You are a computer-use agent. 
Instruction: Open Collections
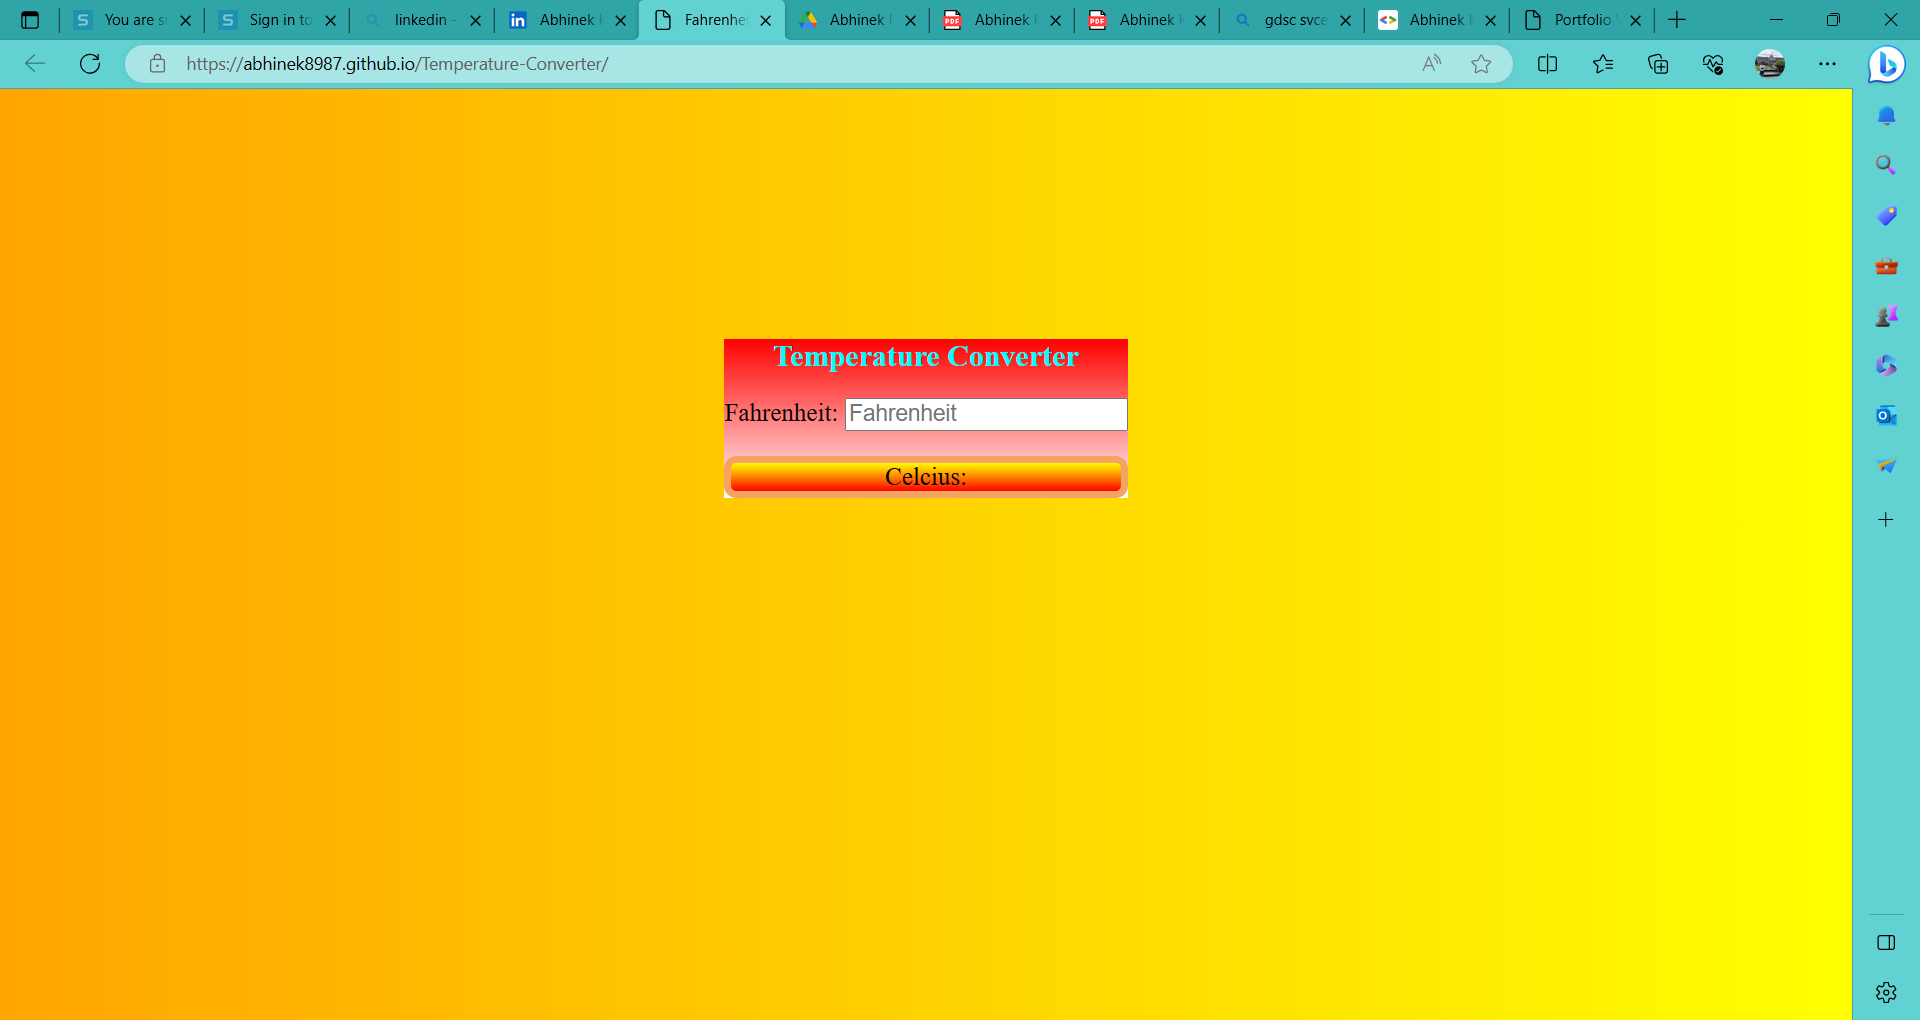pos(1658,64)
